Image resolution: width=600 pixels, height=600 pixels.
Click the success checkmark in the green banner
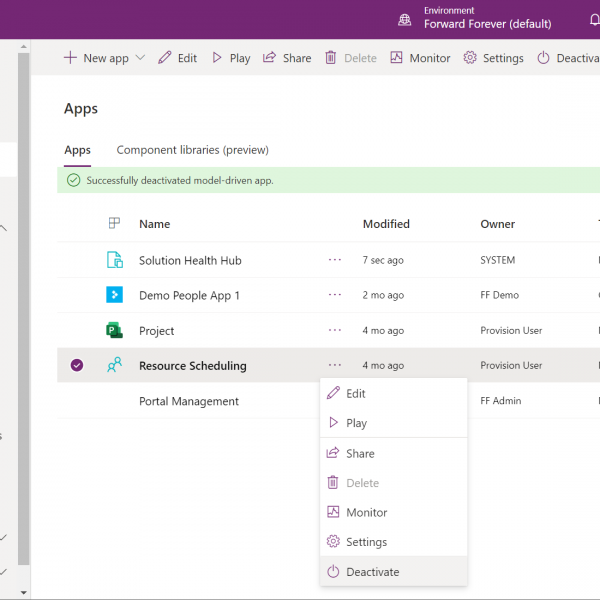click(73, 180)
